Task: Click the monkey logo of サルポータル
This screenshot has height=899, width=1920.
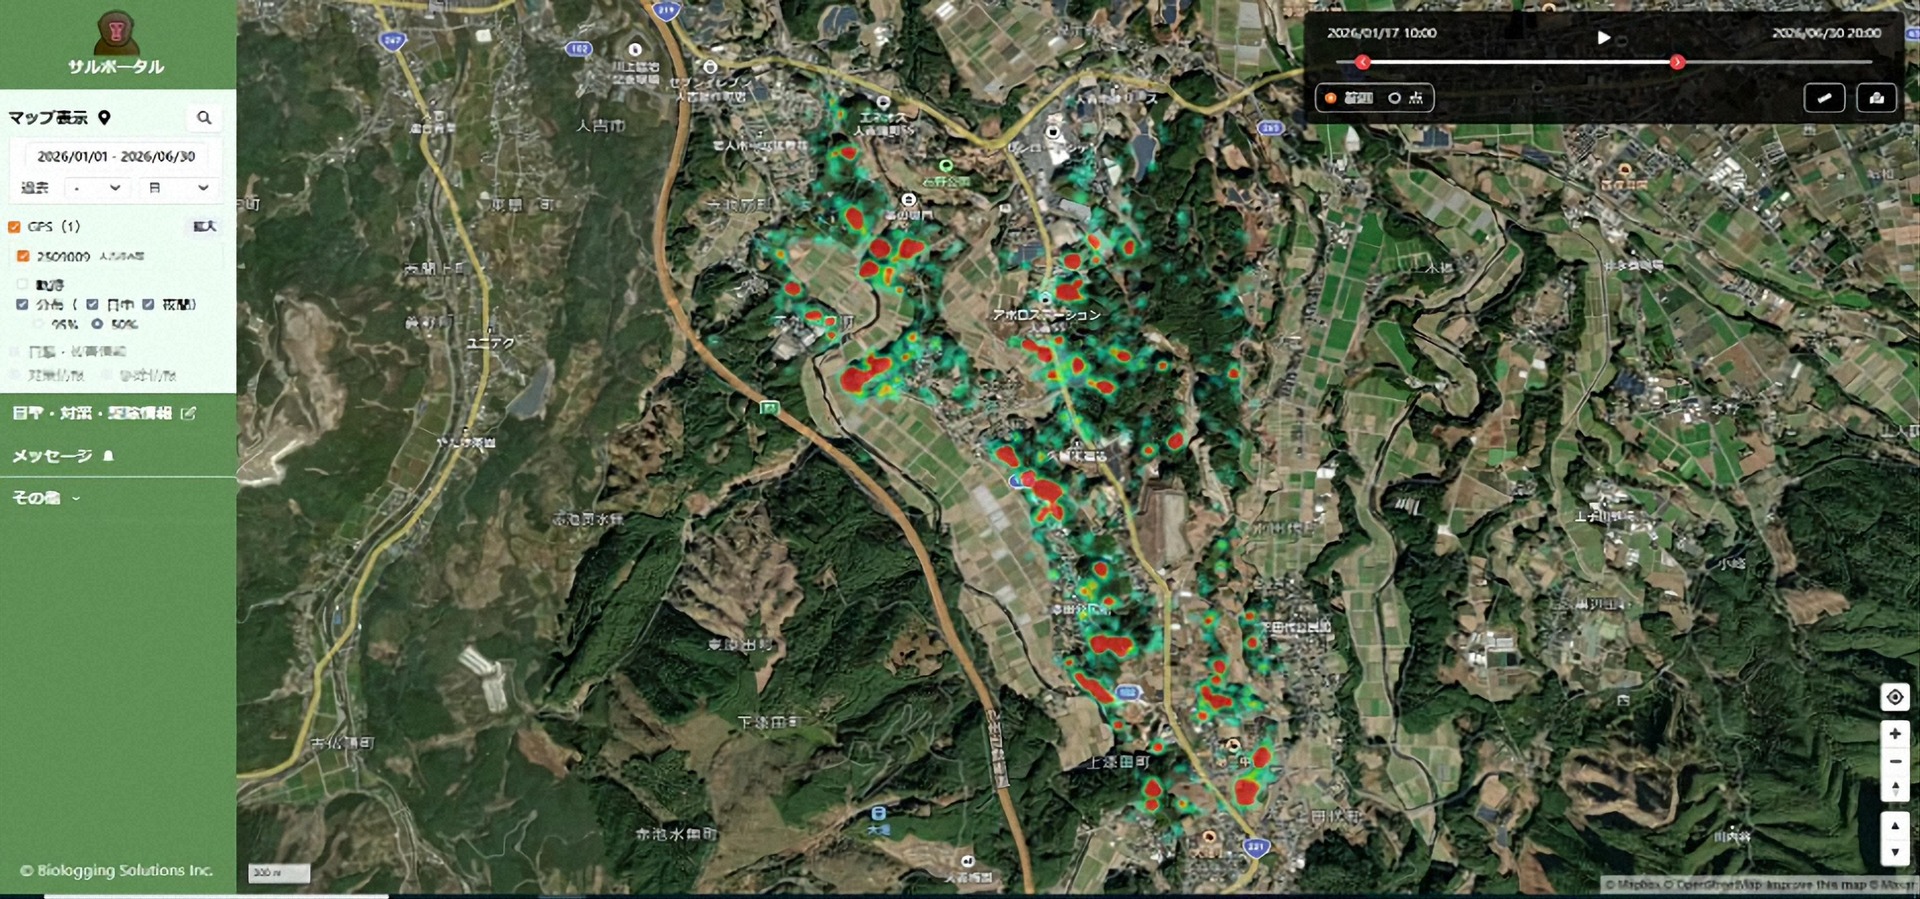Action: (x=116, y=32)
